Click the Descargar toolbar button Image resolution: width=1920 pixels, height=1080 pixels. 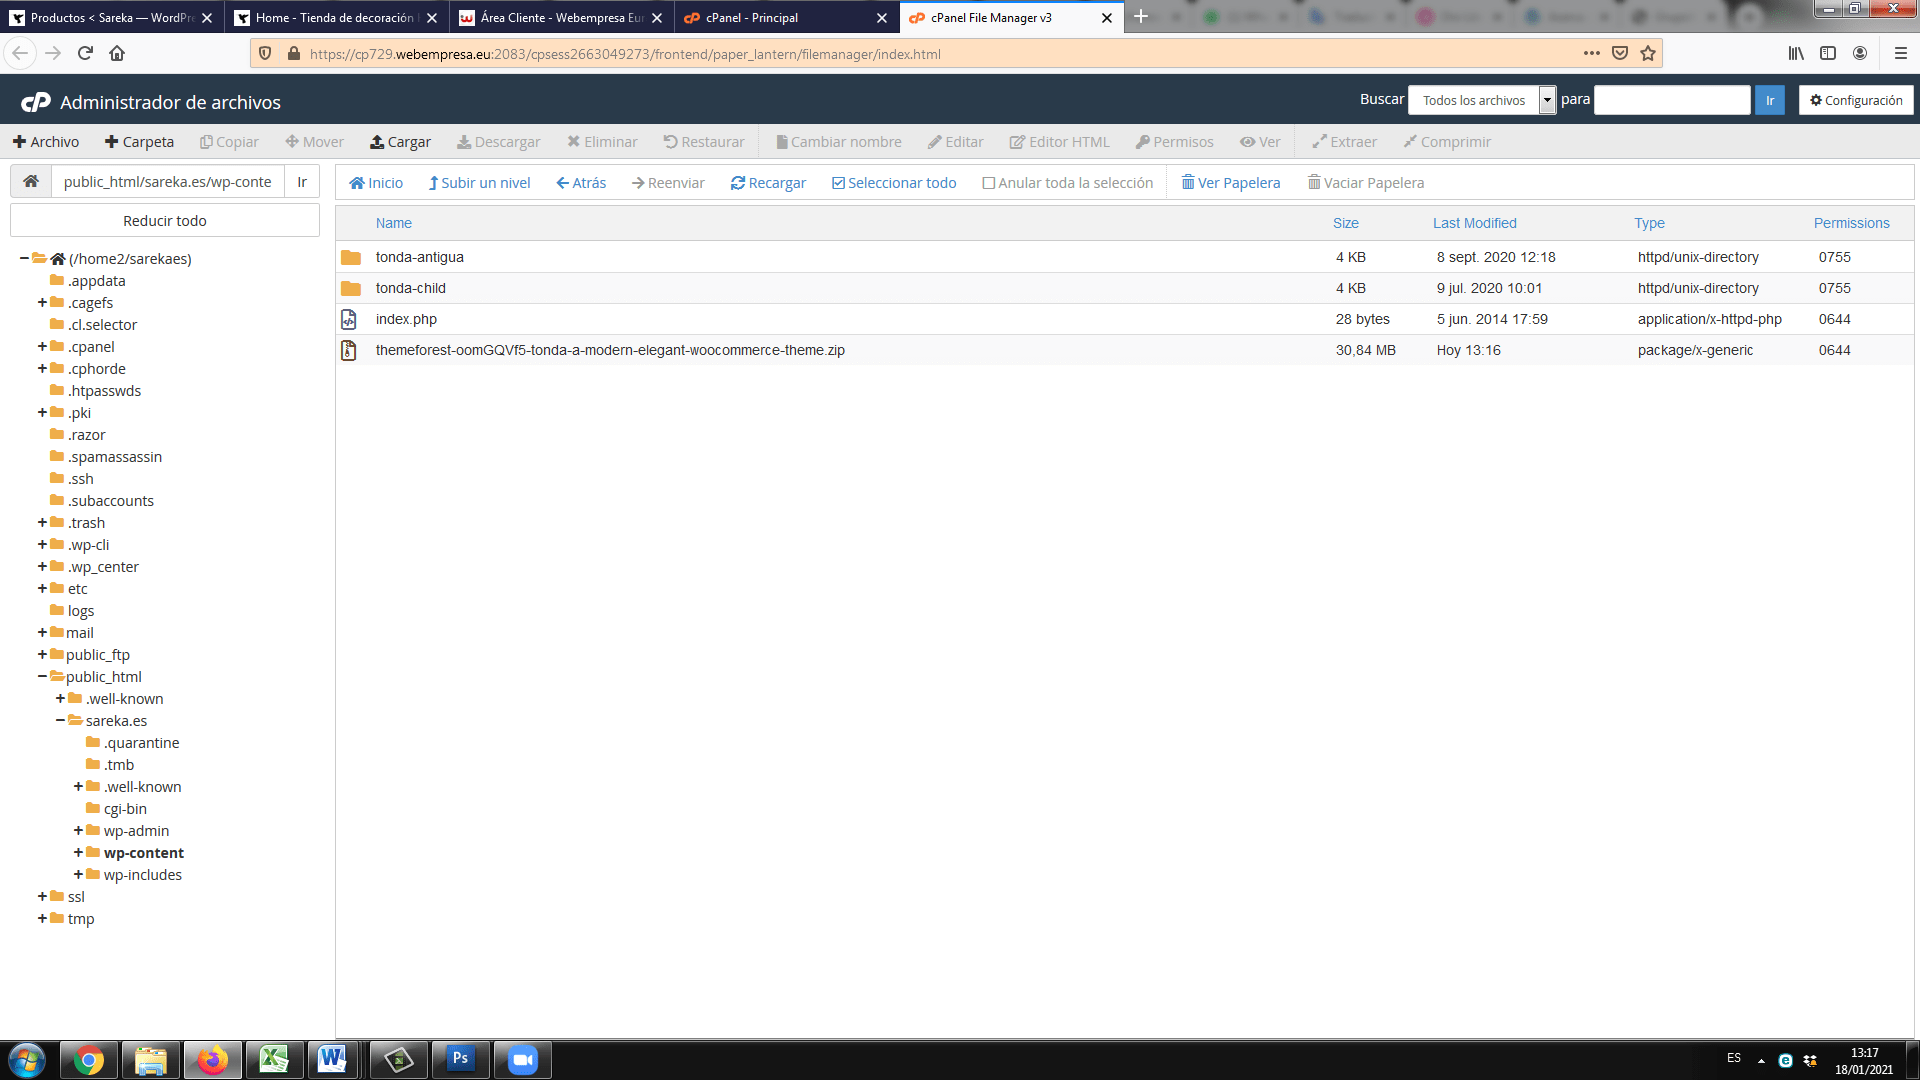coord(499,142)
